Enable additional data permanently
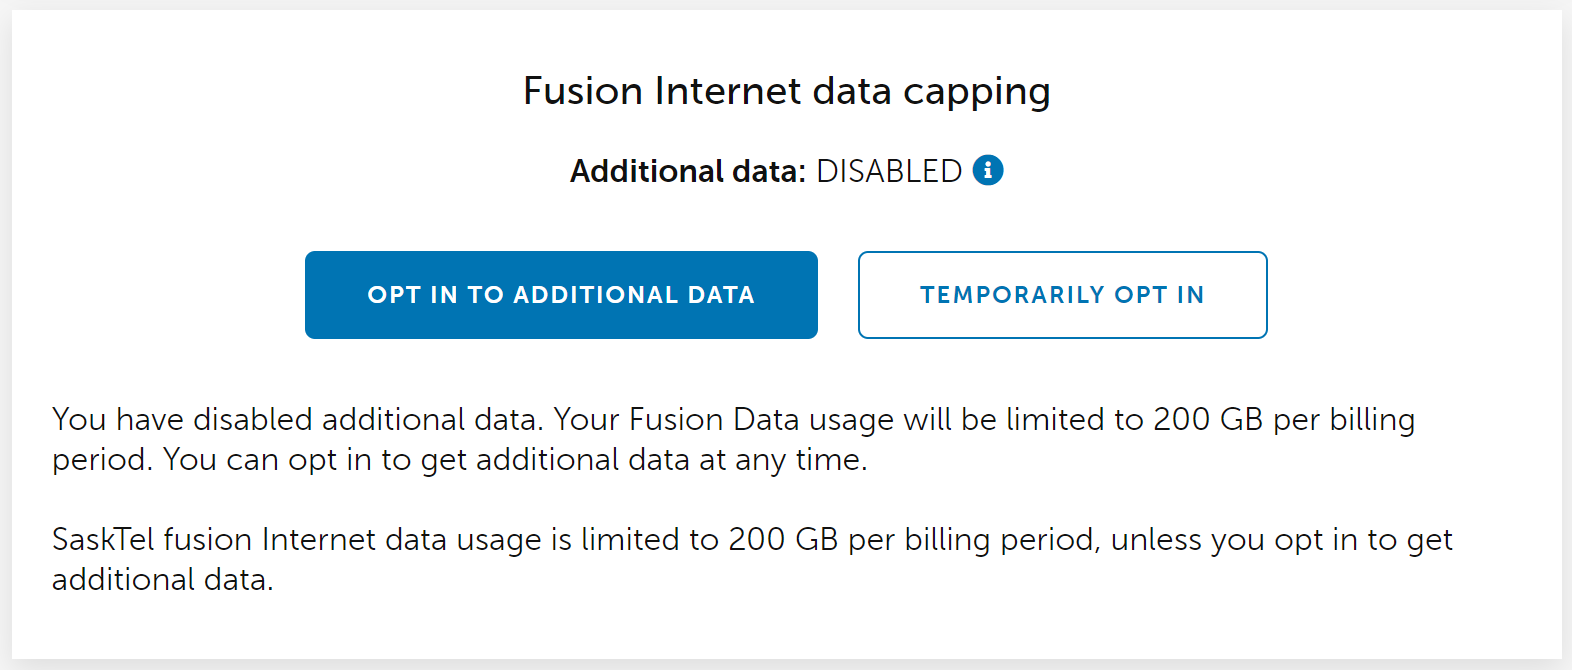Viewport: 1572px width, 670px height. click(x=561, y=294)
